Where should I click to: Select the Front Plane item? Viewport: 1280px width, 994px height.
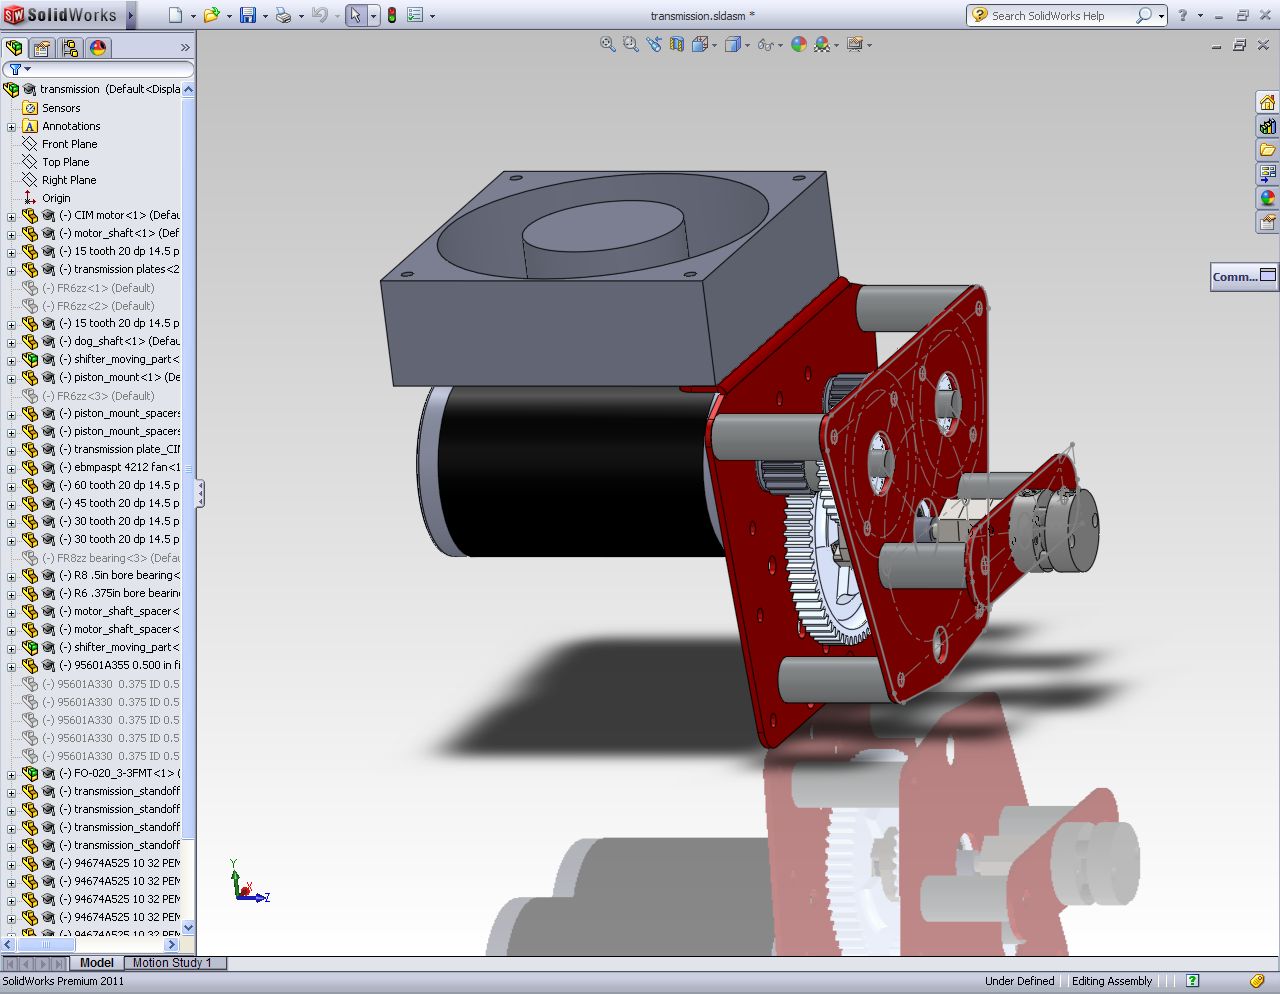click(69, 144)
